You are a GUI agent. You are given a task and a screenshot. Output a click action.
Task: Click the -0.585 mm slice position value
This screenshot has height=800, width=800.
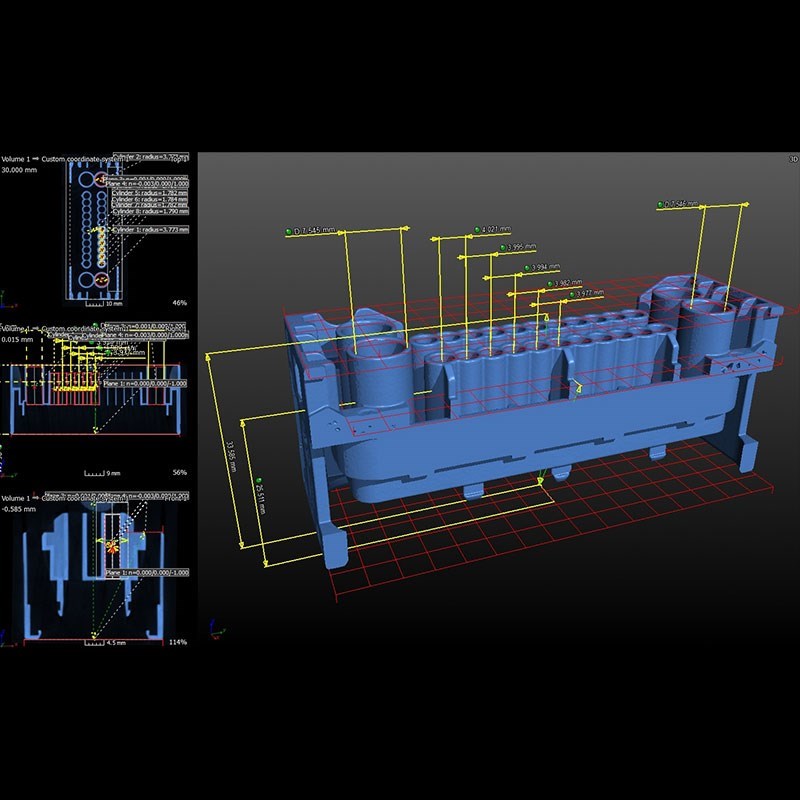click(18, 509)
